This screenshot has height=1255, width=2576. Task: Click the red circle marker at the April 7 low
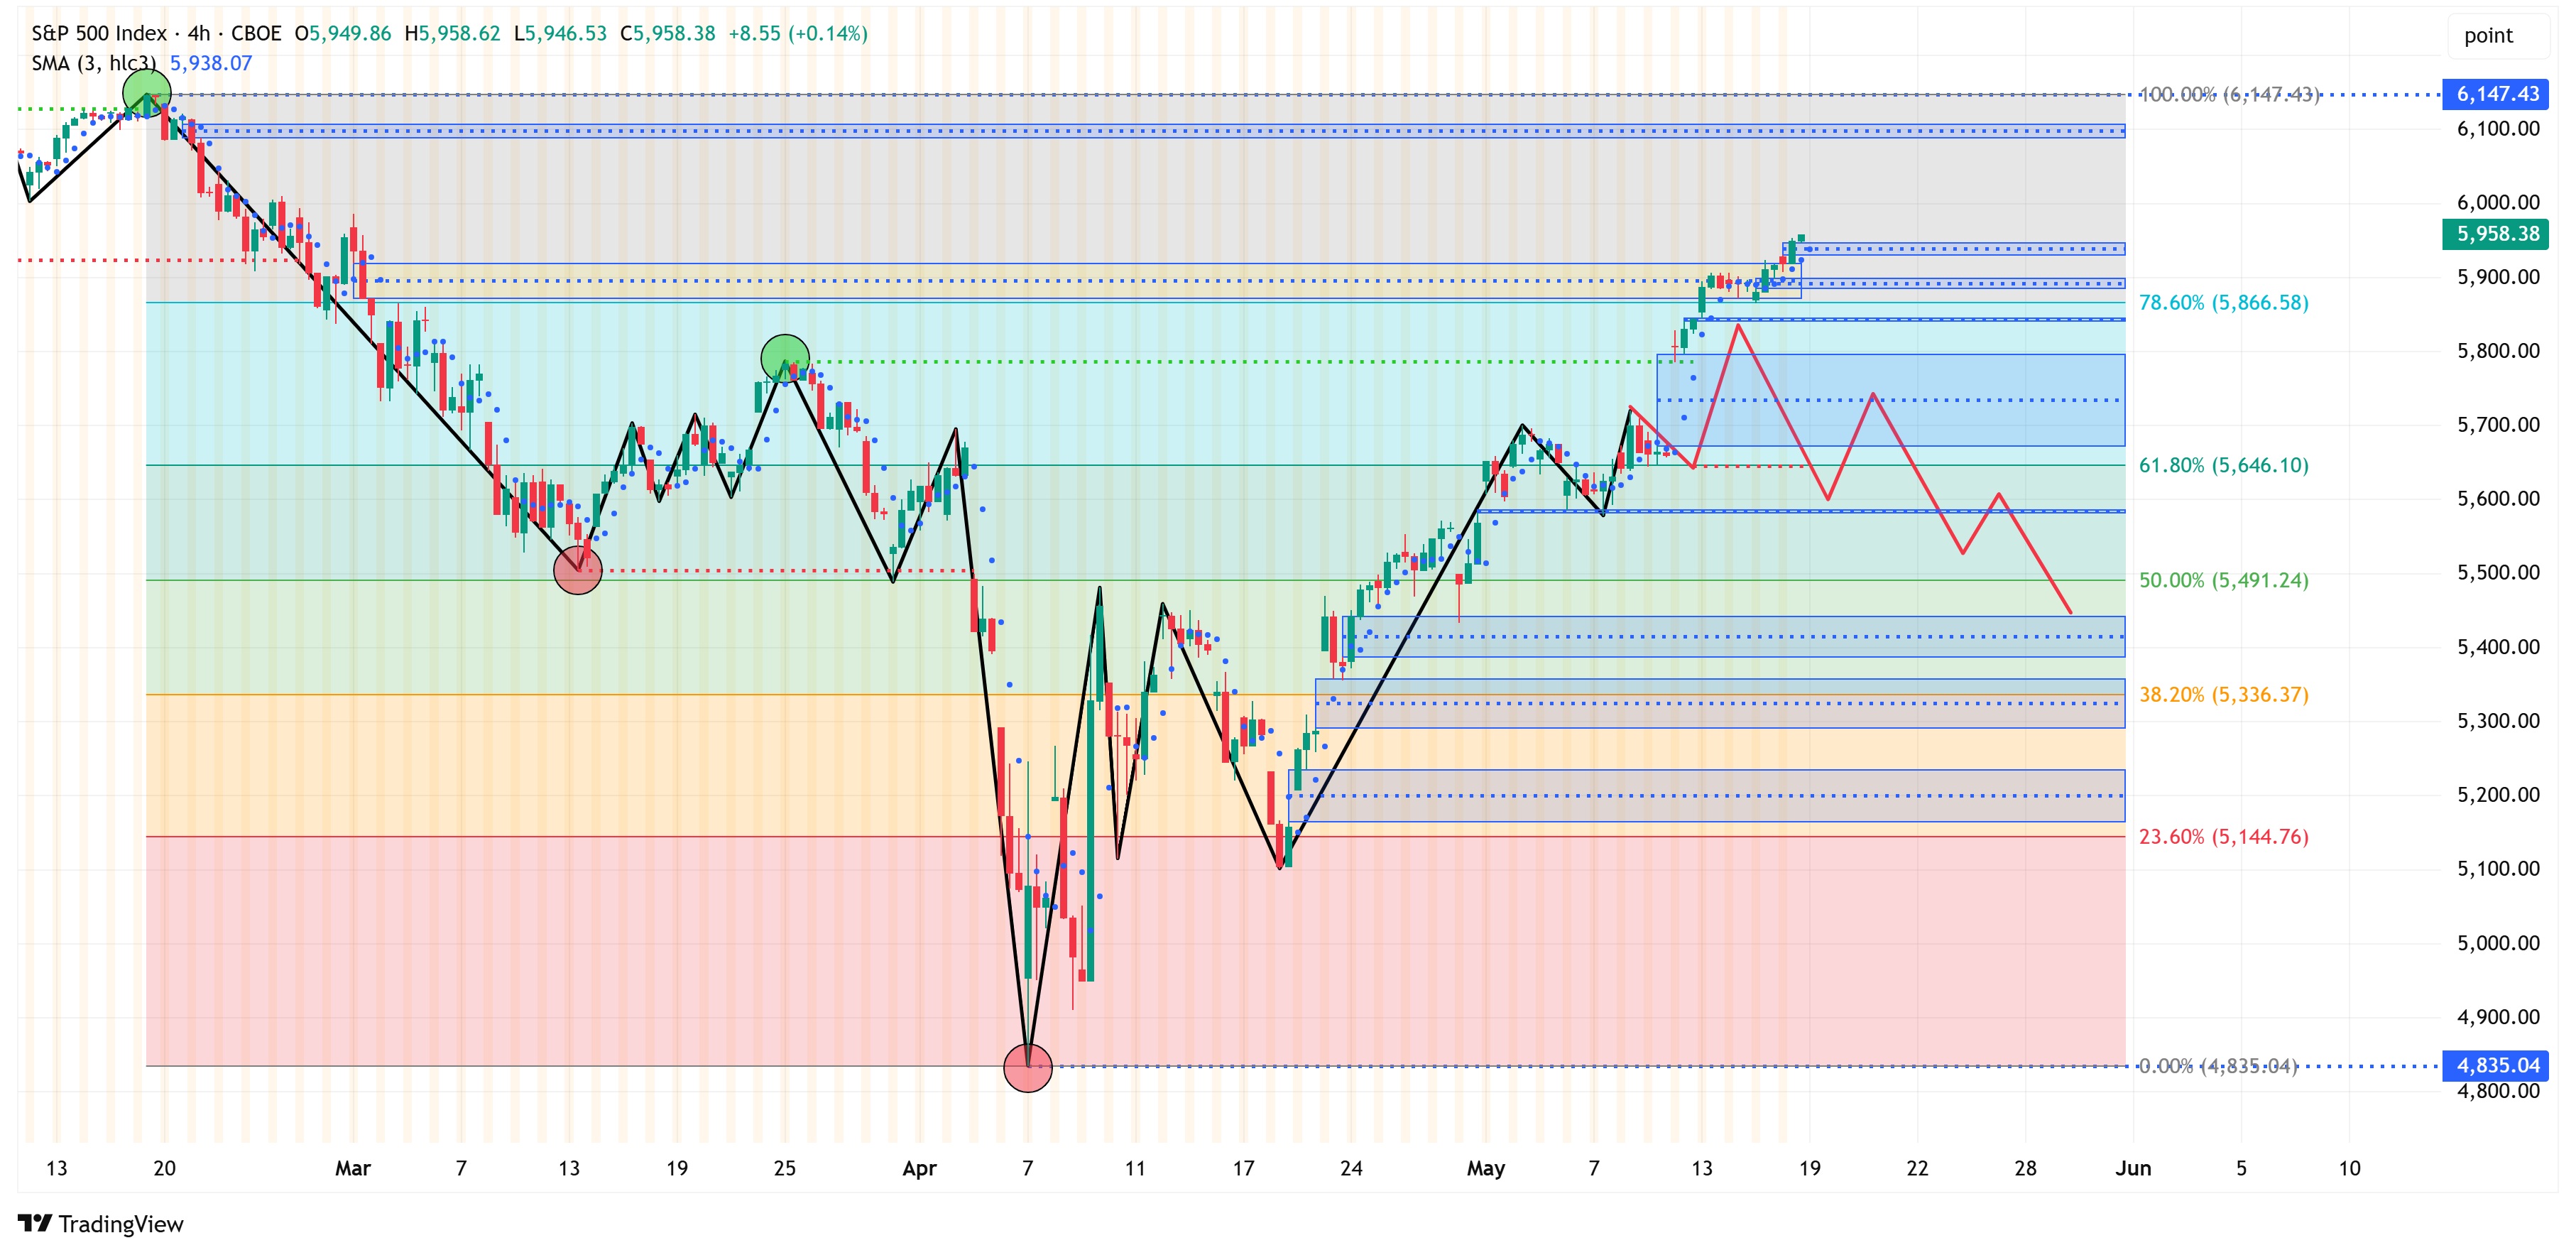(1028, 1067)
